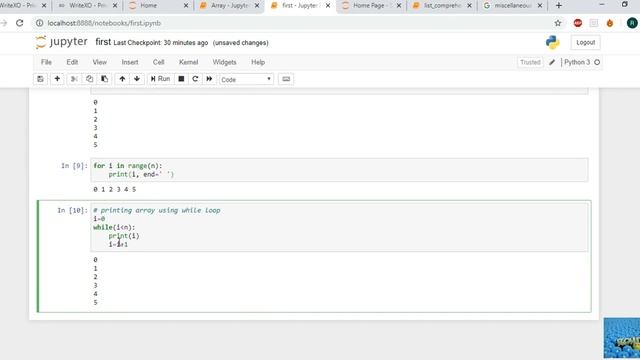Restart the kernel with the circular arrow icon
Image resolution: width=640 pixels, height=360 pixels.
(195, 79)
